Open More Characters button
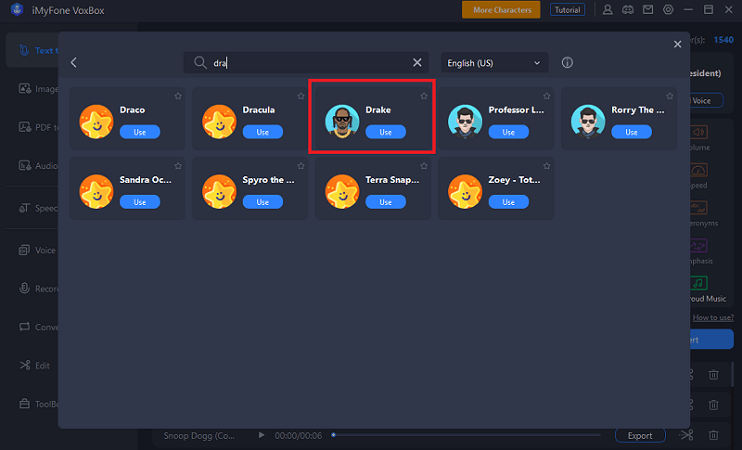The image size is (742, 450). (x=501, y=10)
